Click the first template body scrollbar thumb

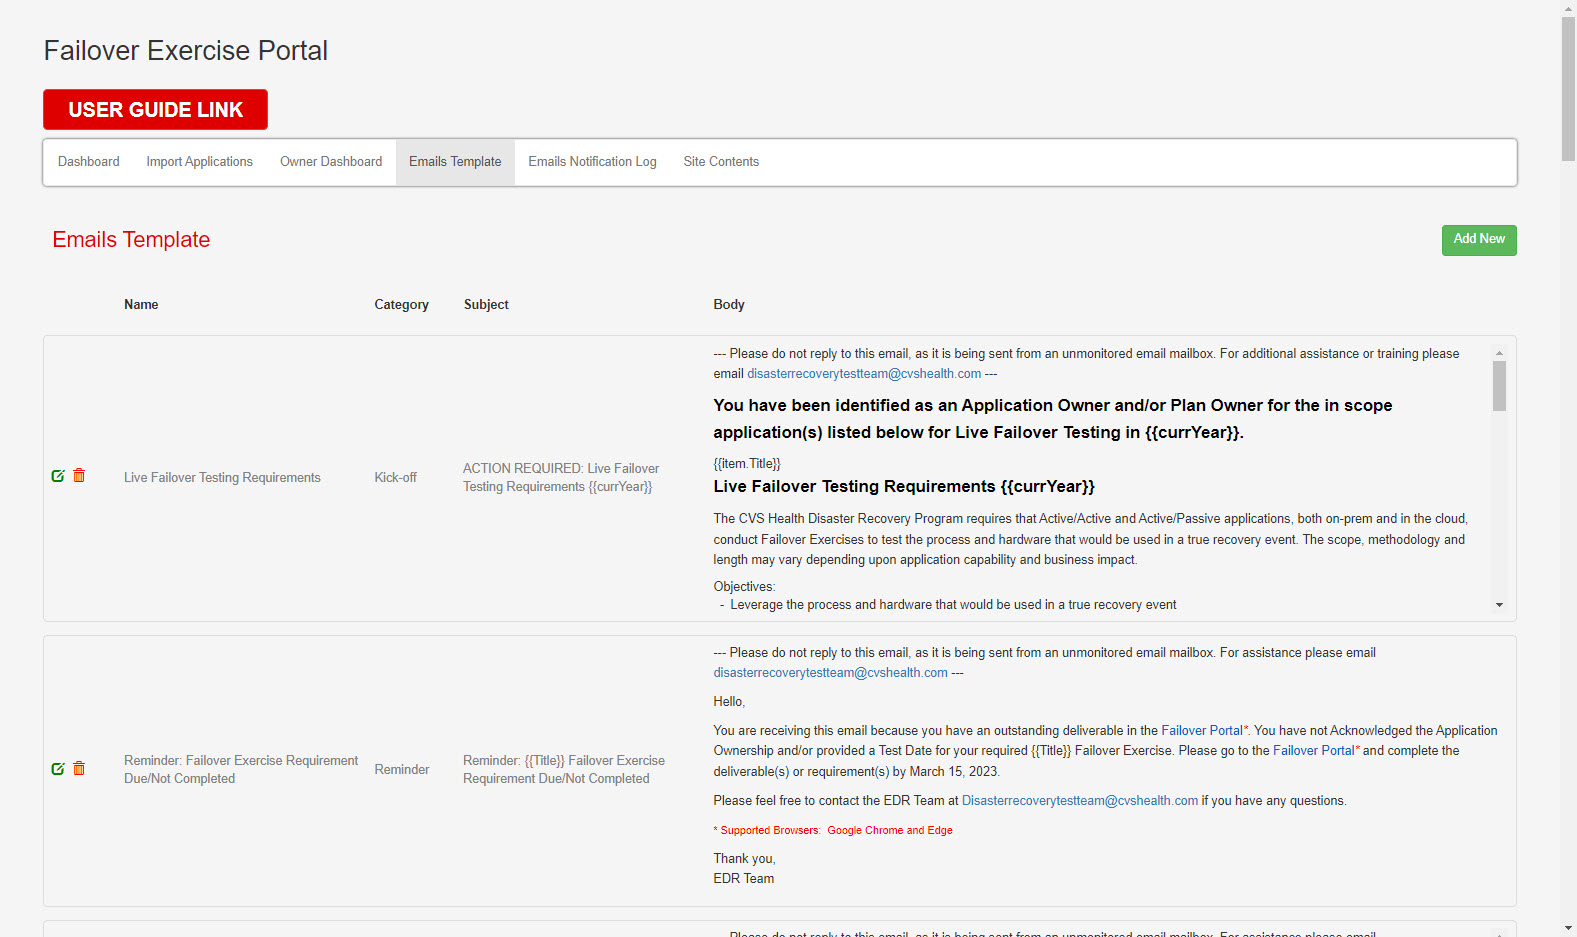point(1499,386)
